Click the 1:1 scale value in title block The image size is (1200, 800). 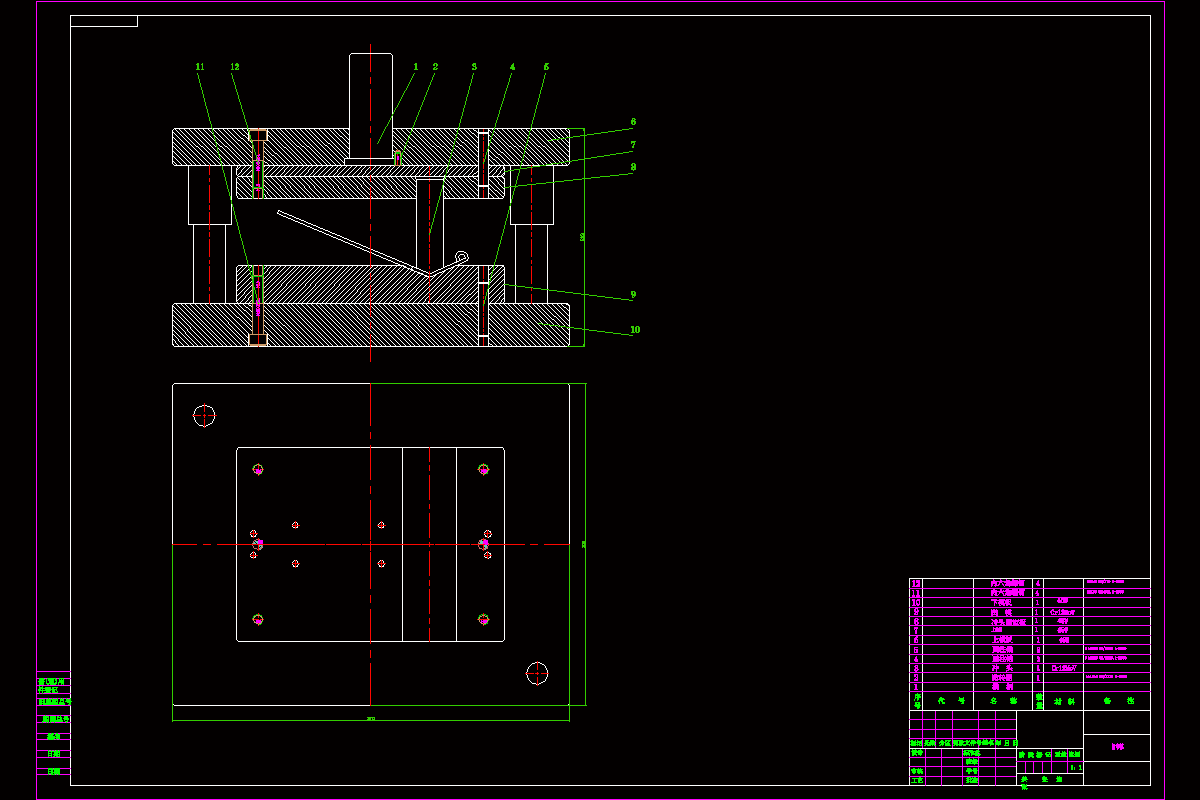(1075, 768)
